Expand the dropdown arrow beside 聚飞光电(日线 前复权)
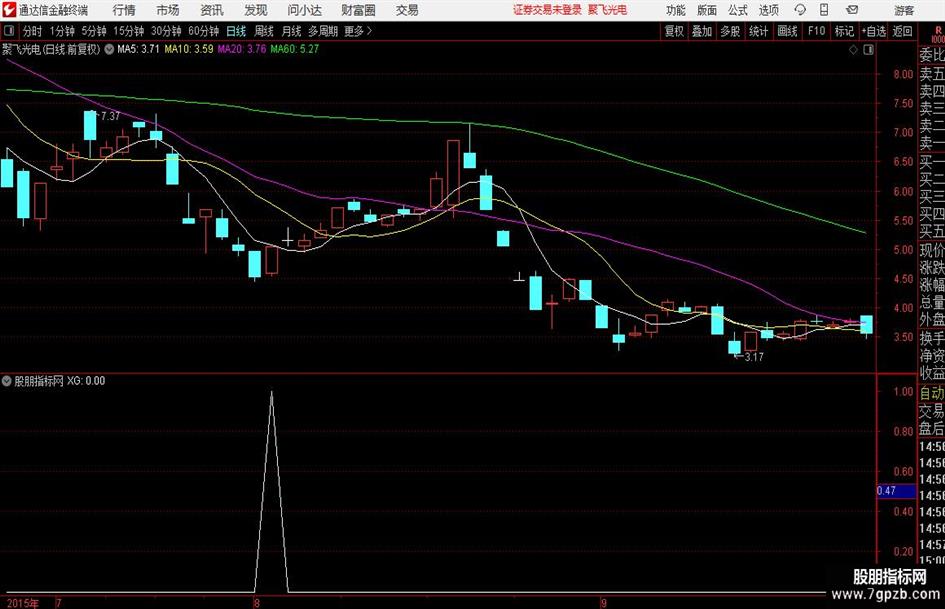945x609 pixels. (x=109, y=49)
